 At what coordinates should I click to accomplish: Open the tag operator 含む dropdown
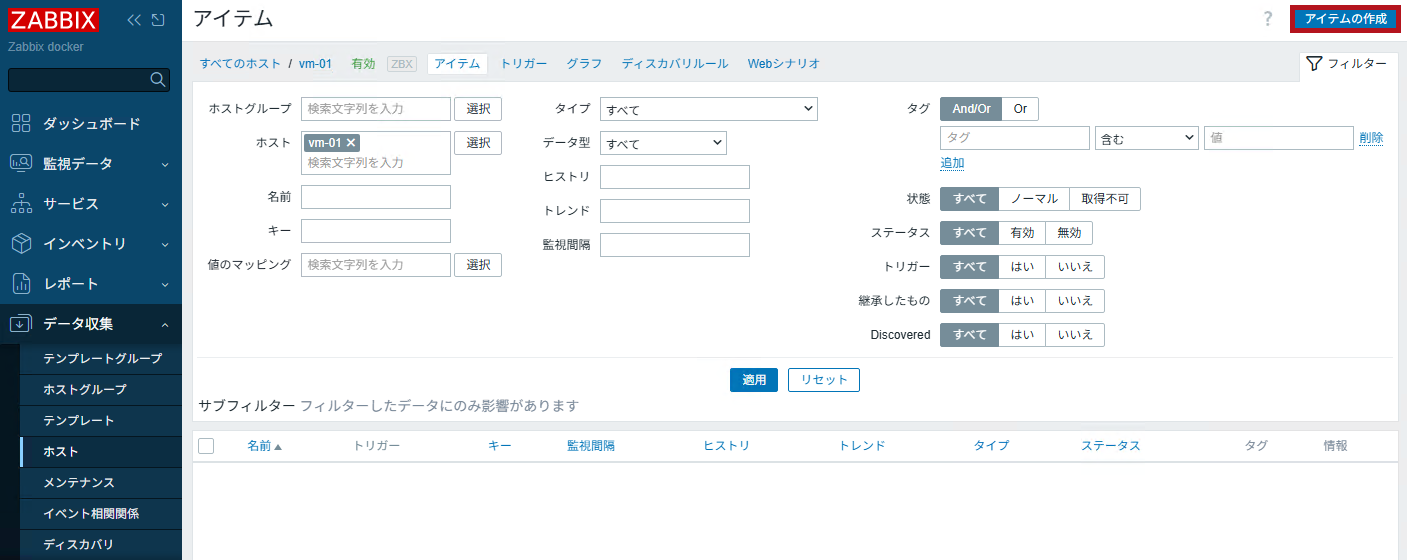click(1146, 138)
